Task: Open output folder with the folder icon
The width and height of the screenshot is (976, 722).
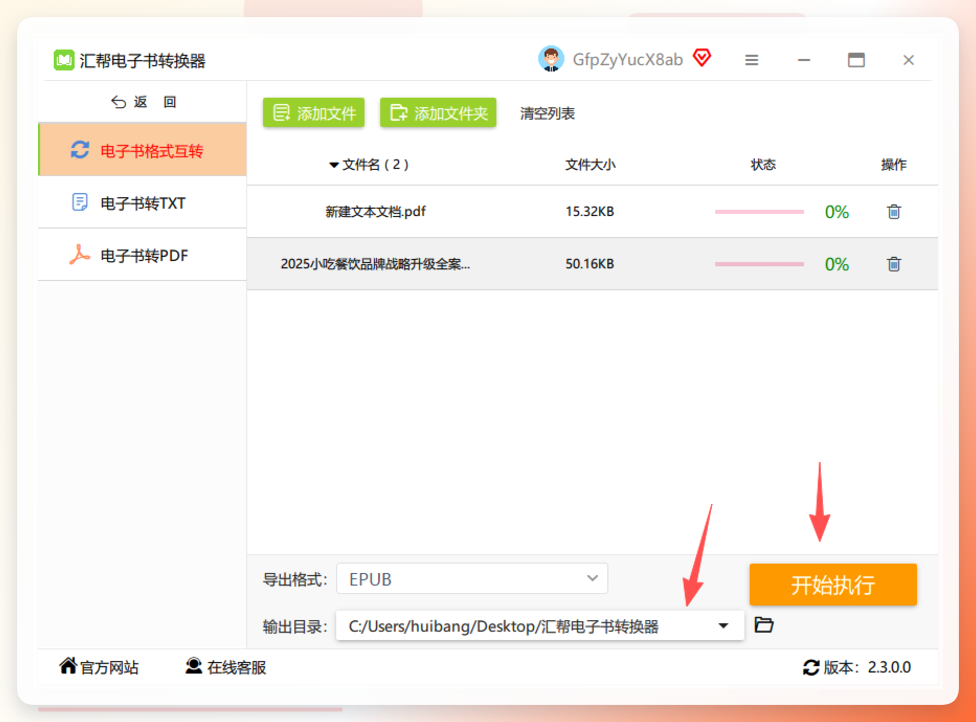Action: click(764, 625)
